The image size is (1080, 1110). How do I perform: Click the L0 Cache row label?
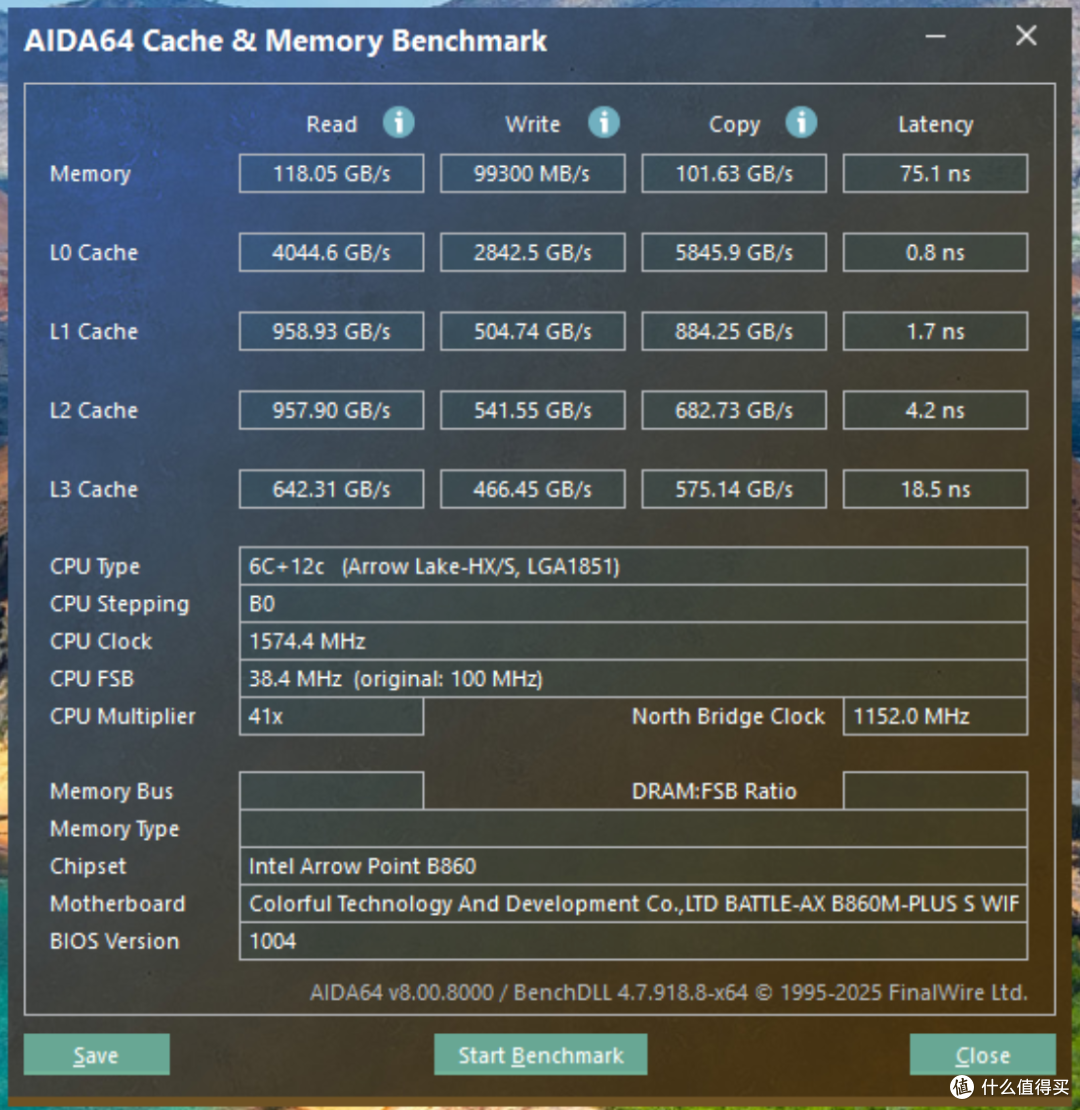[93, 253]
